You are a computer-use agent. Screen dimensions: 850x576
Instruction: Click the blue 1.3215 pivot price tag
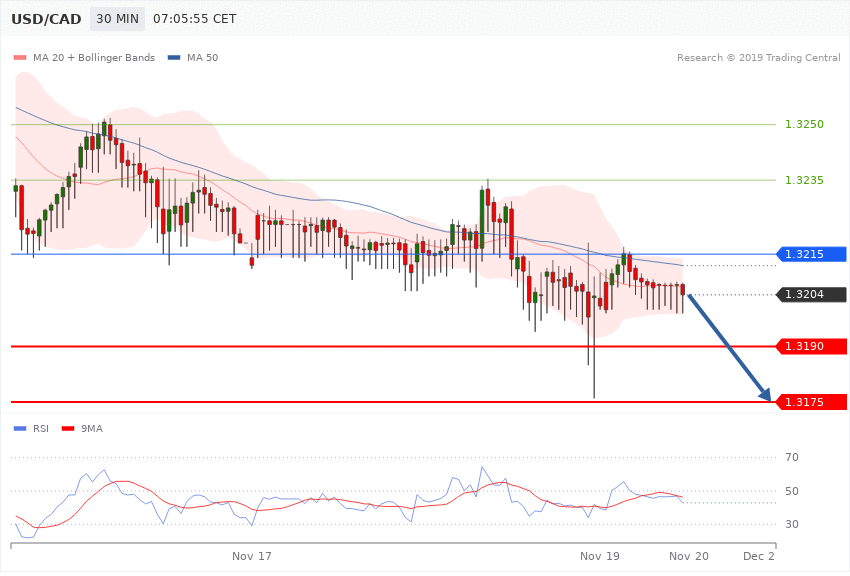pos(812,254)
